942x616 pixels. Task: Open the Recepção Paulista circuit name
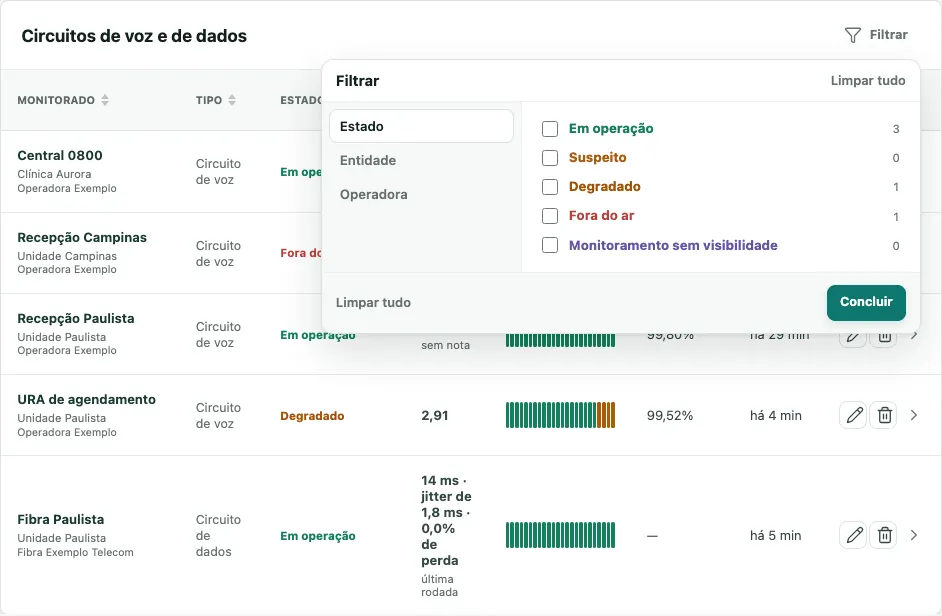click(76, 319)
